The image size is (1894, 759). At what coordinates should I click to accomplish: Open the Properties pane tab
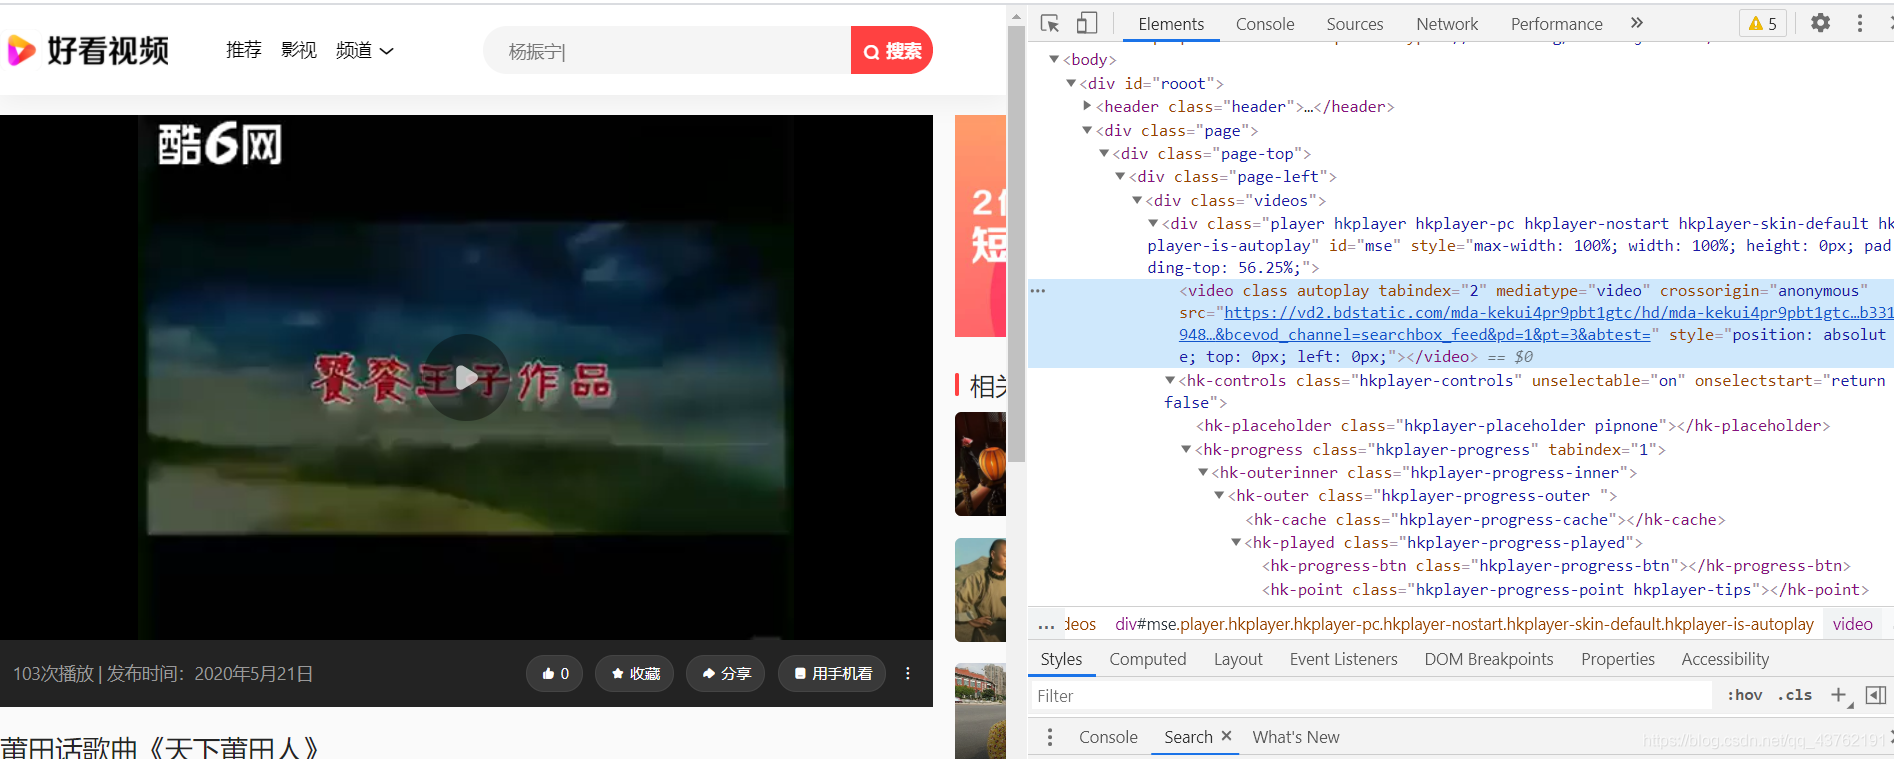click(x=1618, y=659)
